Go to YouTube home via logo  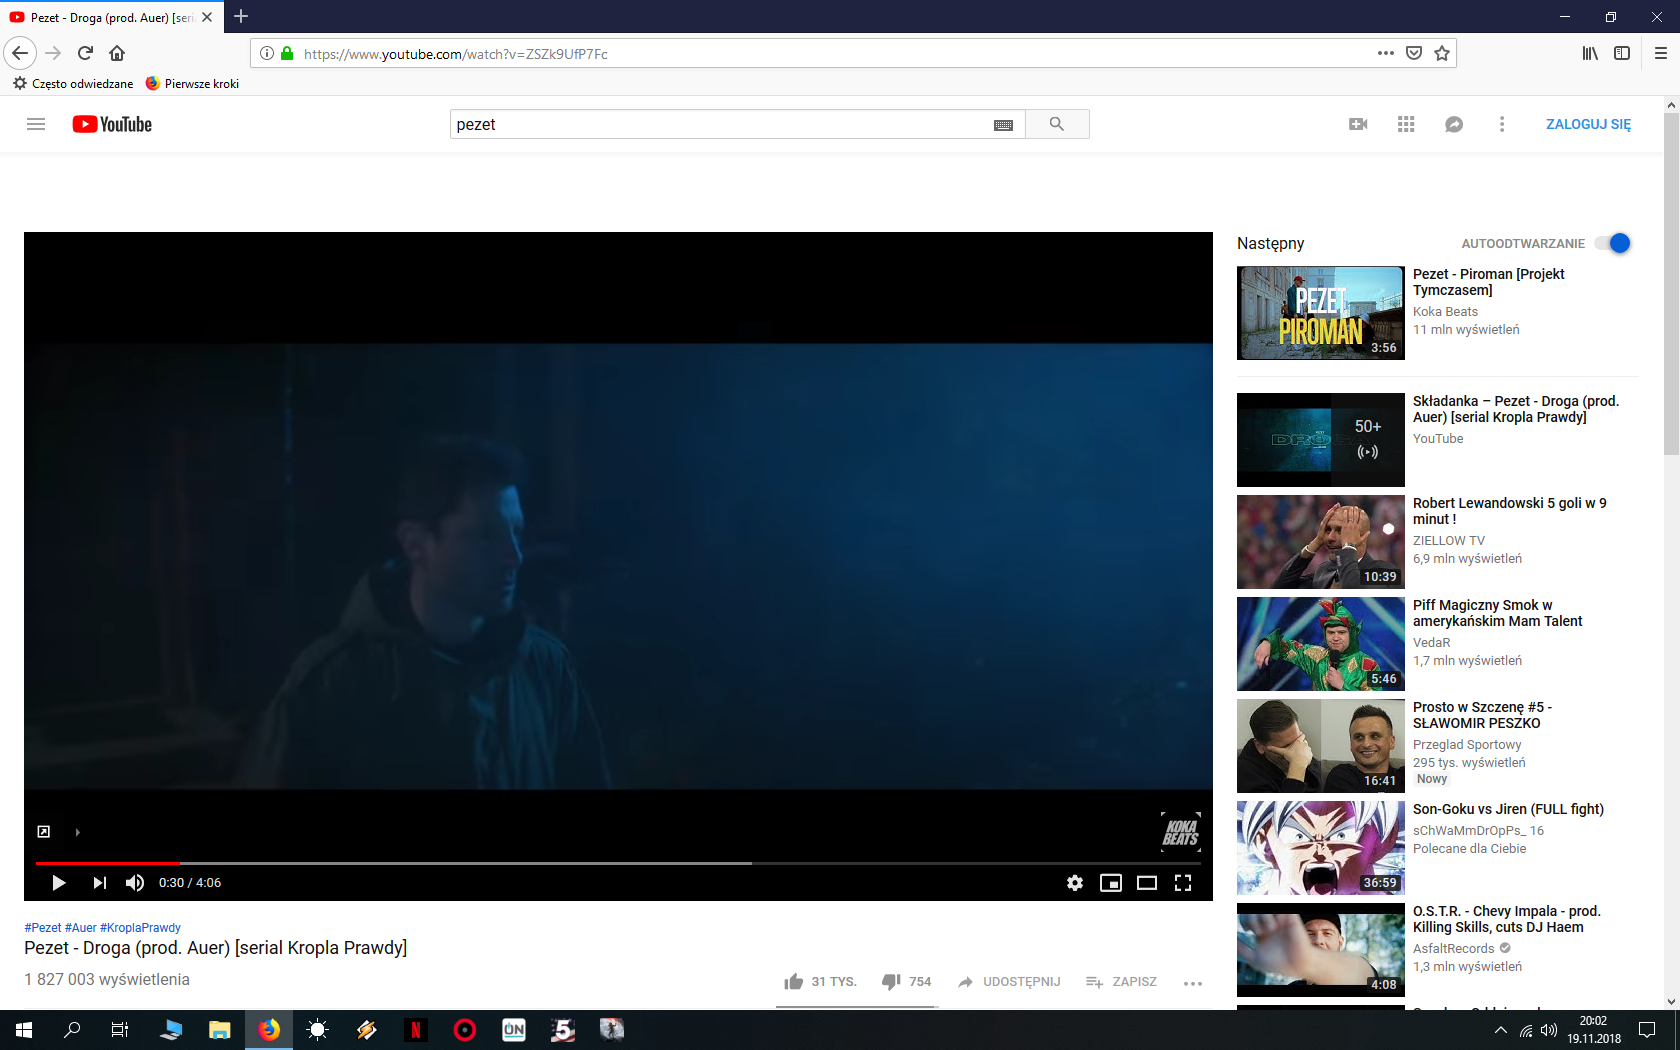112,124
